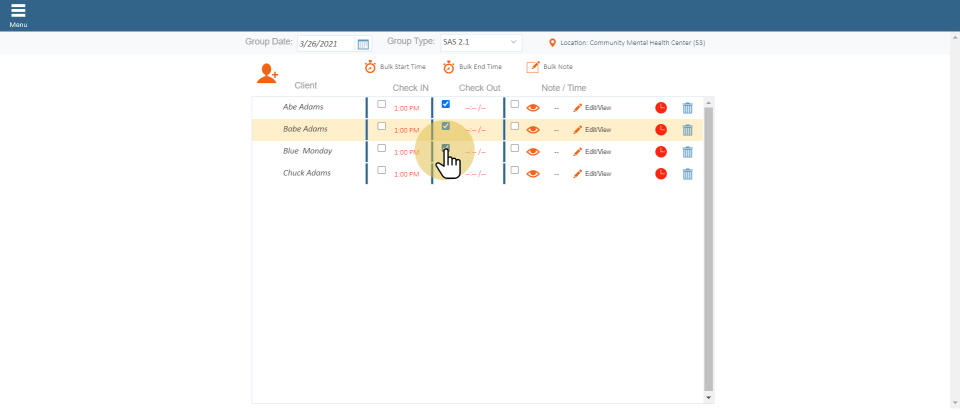Open calendar picker next to Group Date
Viewport: 960px width, 410px height.
pyautogui.click(x=363, y=44)
